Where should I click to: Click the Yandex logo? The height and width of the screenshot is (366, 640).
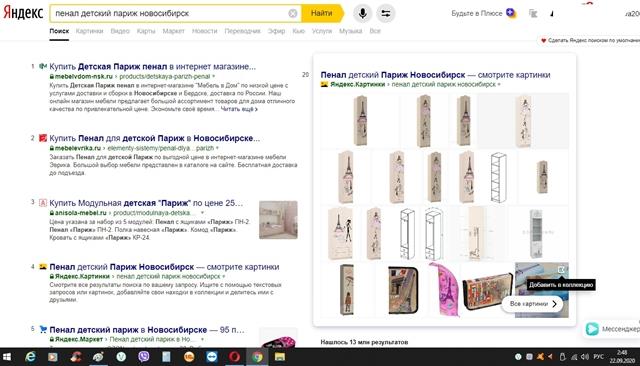pos(23,13)
